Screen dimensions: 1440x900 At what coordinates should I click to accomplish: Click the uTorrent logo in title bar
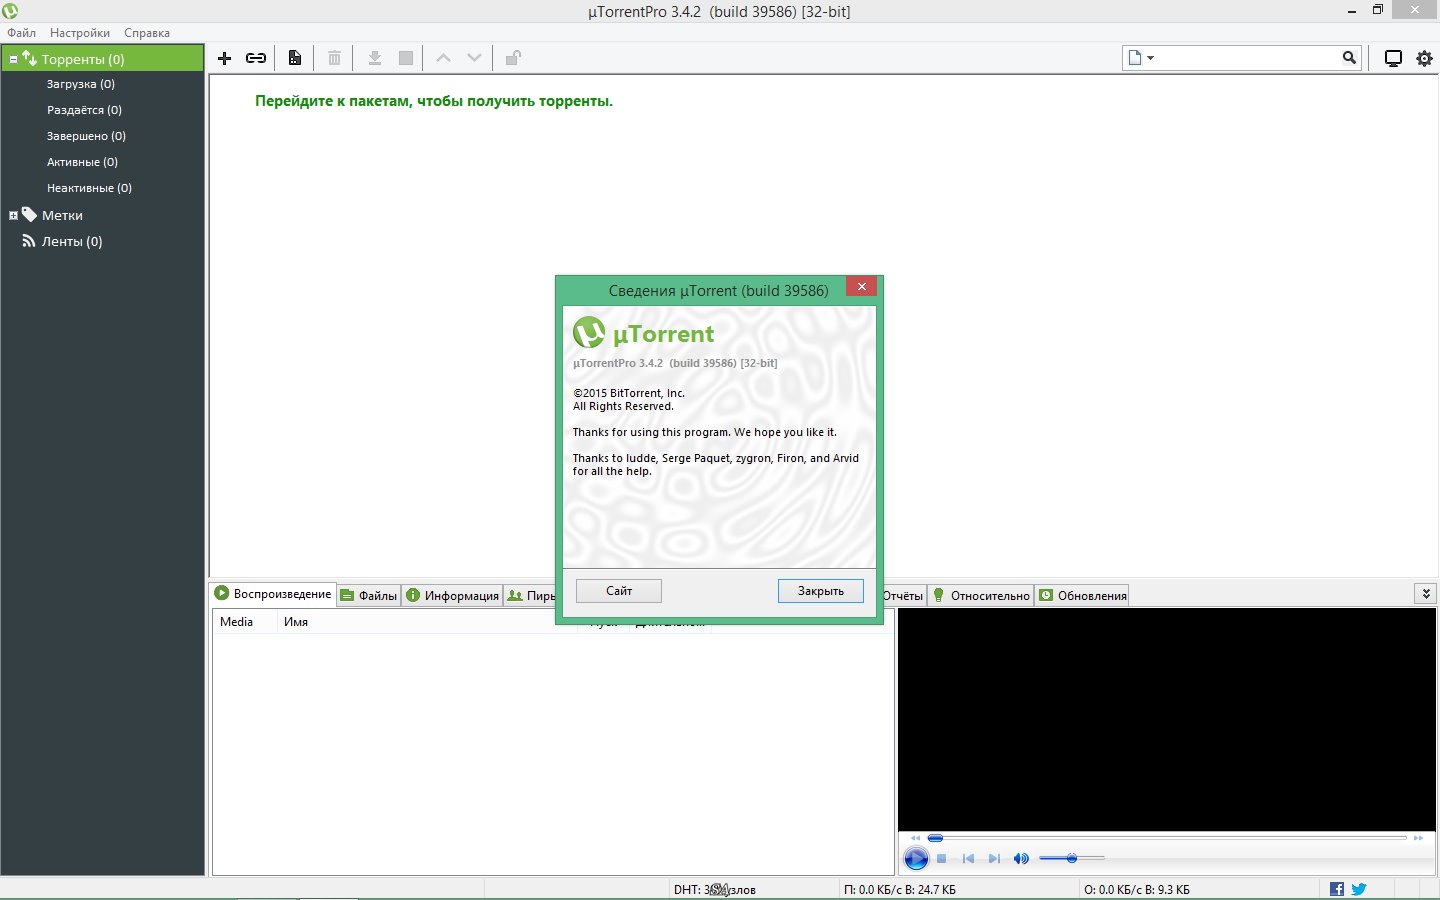pyautogui.click(x=10, y=11)
